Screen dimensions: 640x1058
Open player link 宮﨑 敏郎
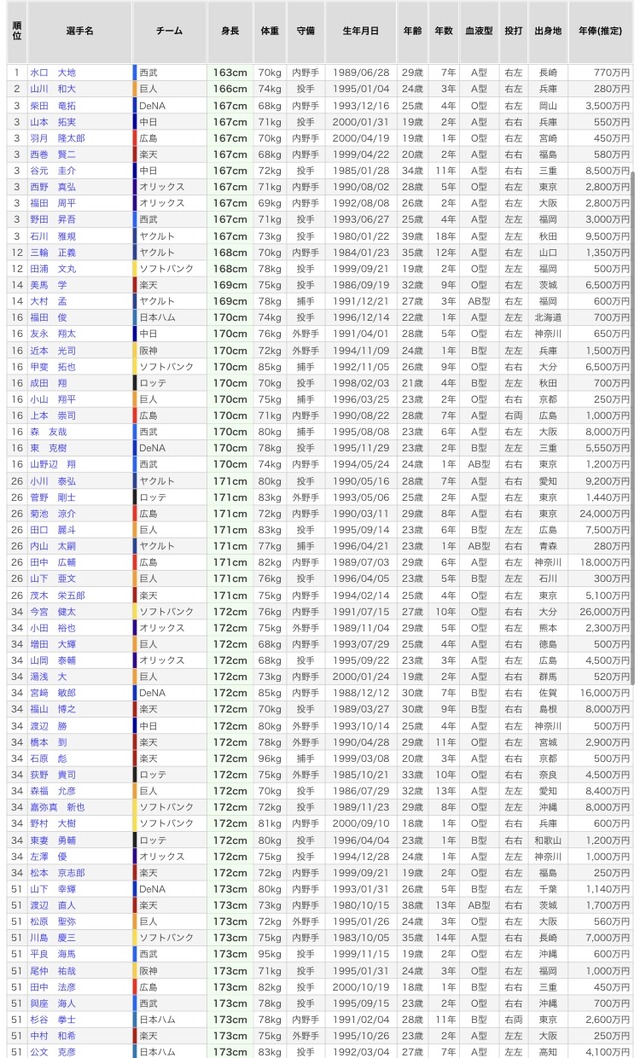[53, 693]
